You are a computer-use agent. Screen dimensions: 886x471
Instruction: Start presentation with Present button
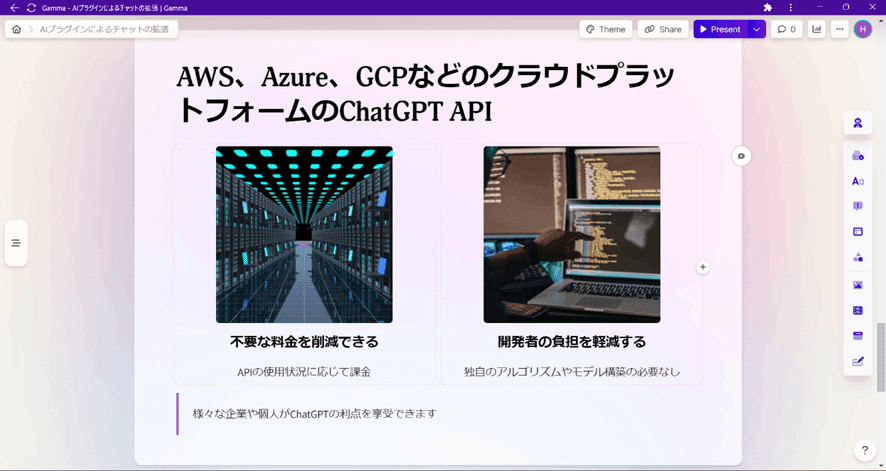click(x=720, y=29)
